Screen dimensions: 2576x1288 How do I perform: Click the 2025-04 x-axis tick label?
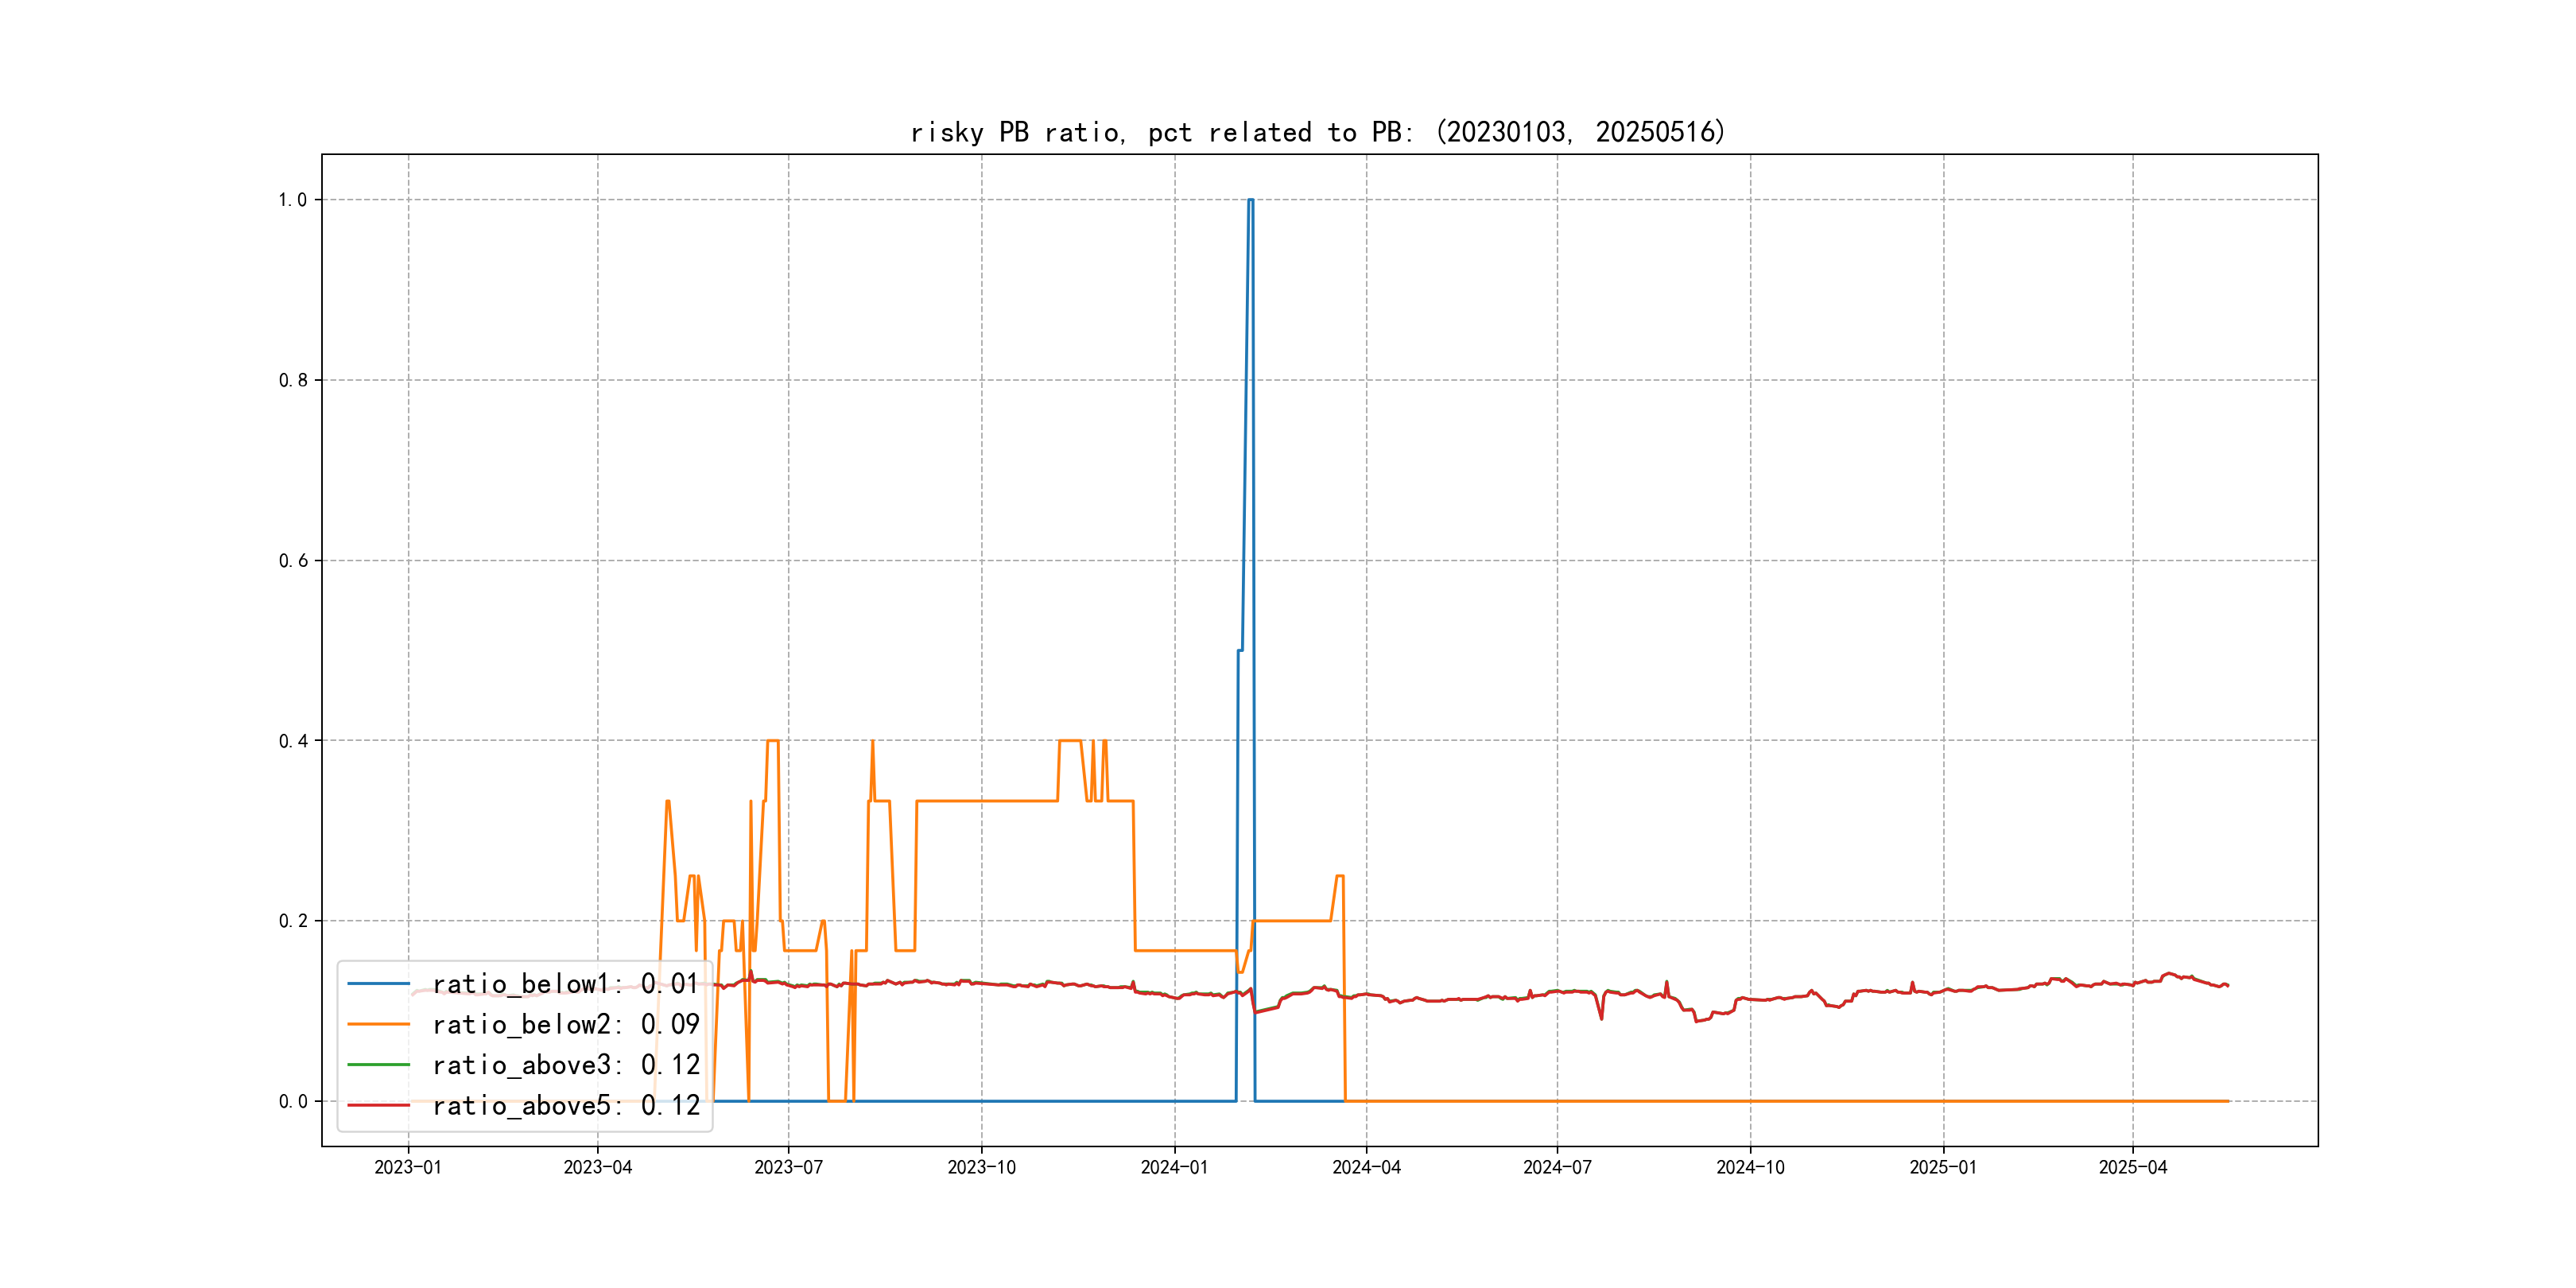click(x=2132, y=1167)
